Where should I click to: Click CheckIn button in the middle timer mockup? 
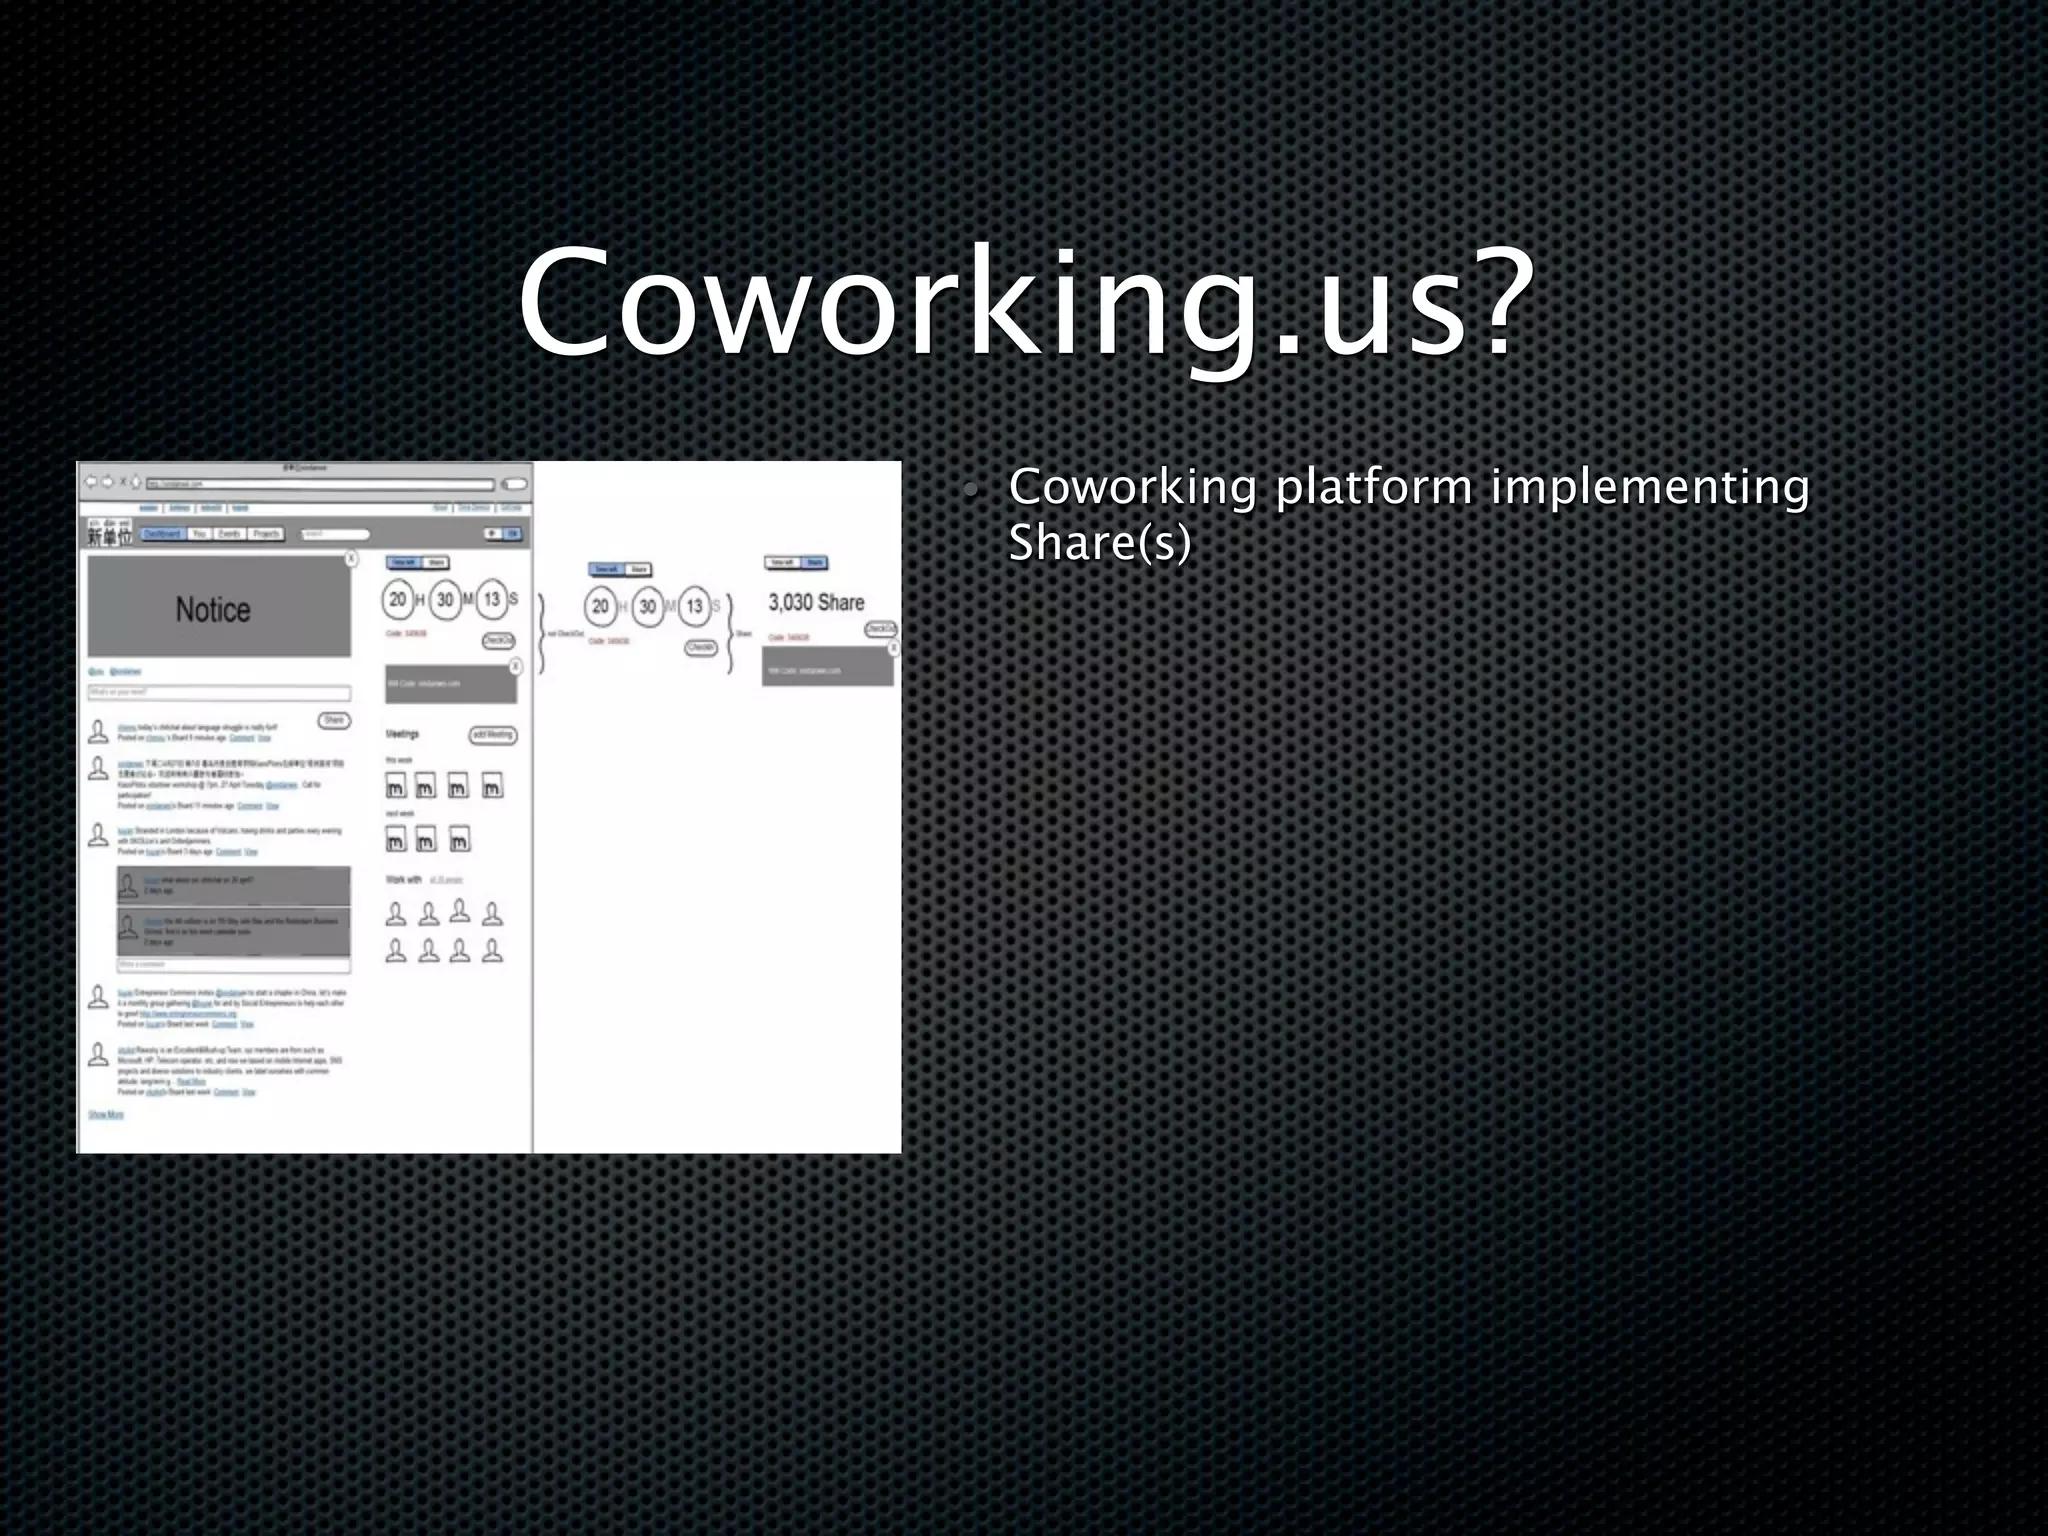(x=701, y=647)
